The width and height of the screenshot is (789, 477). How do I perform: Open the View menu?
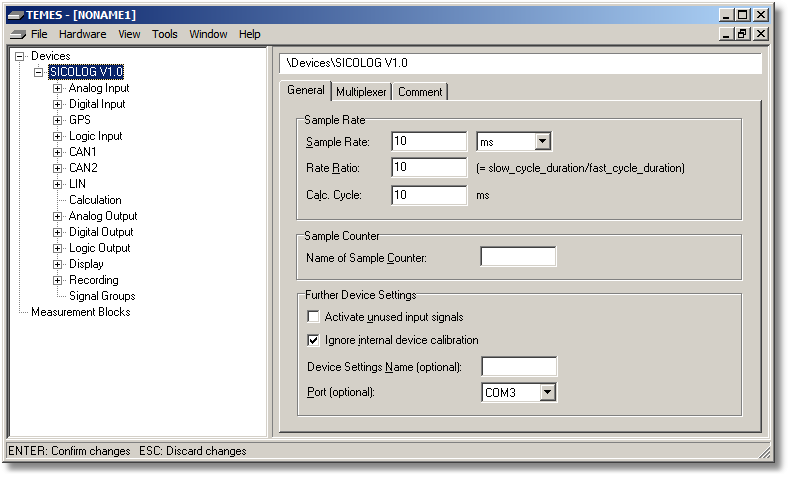[129, 34]
